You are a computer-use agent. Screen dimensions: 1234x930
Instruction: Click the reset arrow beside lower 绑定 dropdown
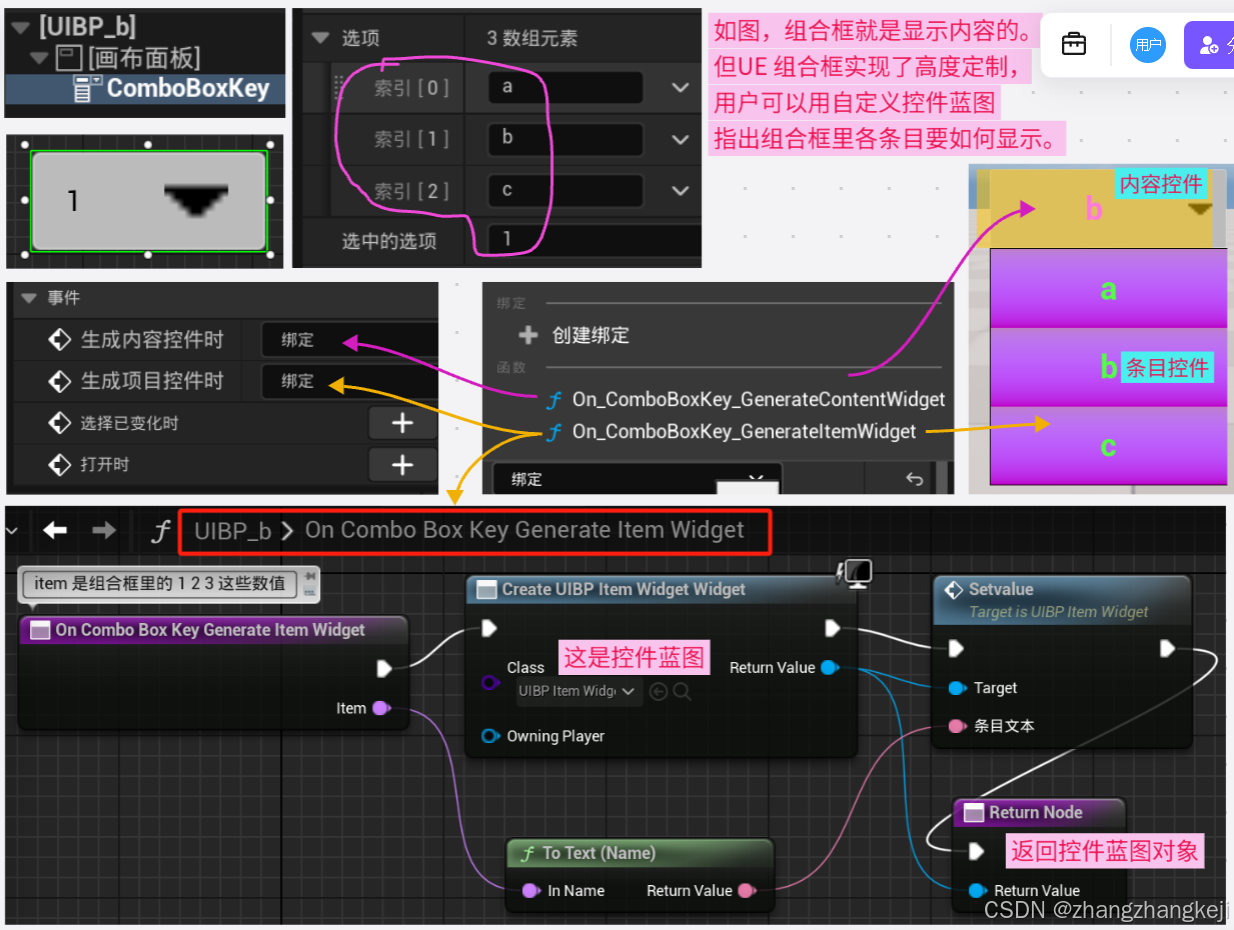(x=914, y=479)
